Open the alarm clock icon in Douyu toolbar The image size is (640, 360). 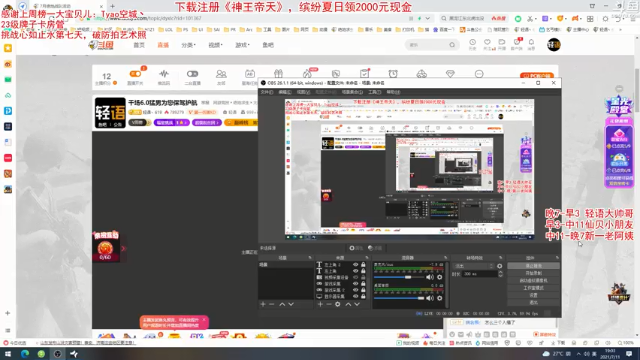(393, 74)
